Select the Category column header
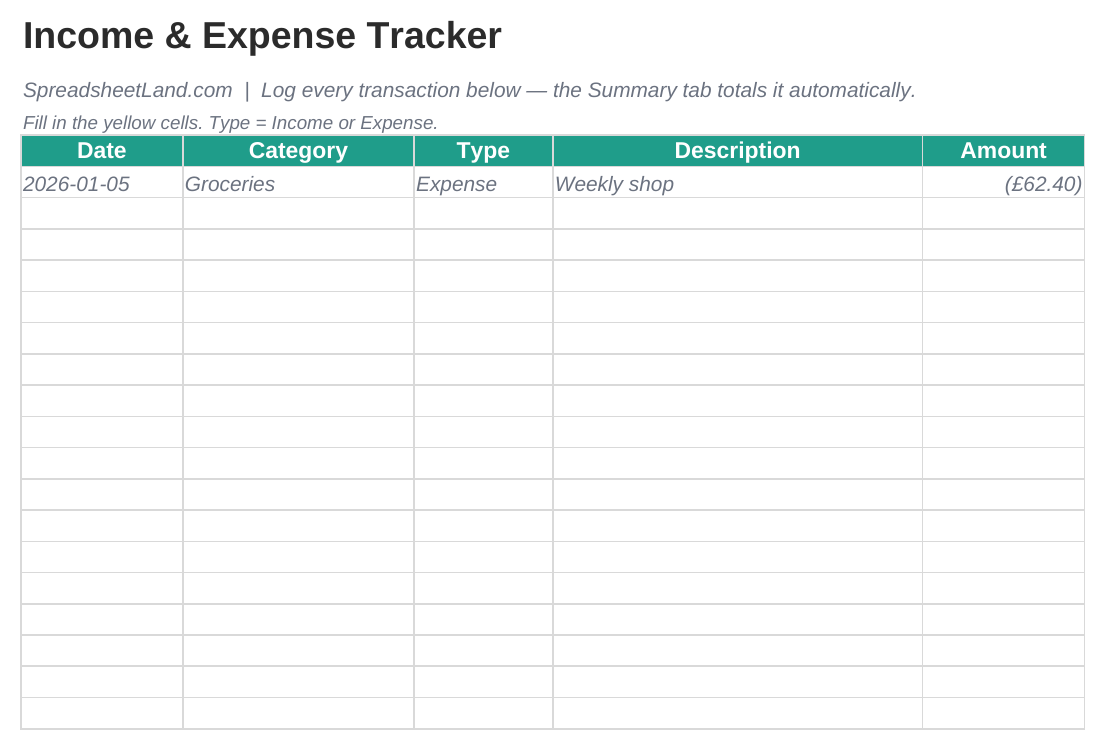 [298, 151]
